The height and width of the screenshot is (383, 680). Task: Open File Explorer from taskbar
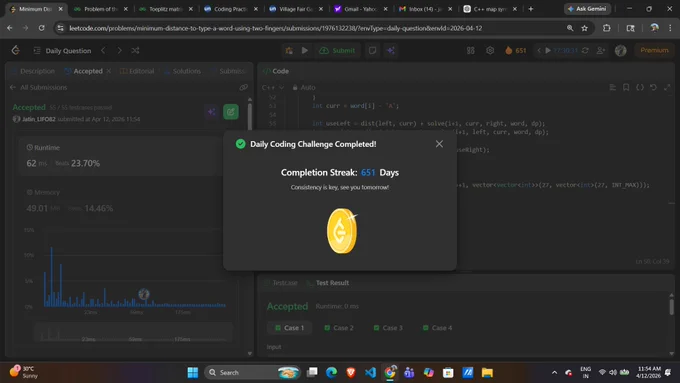pos(487,372)
